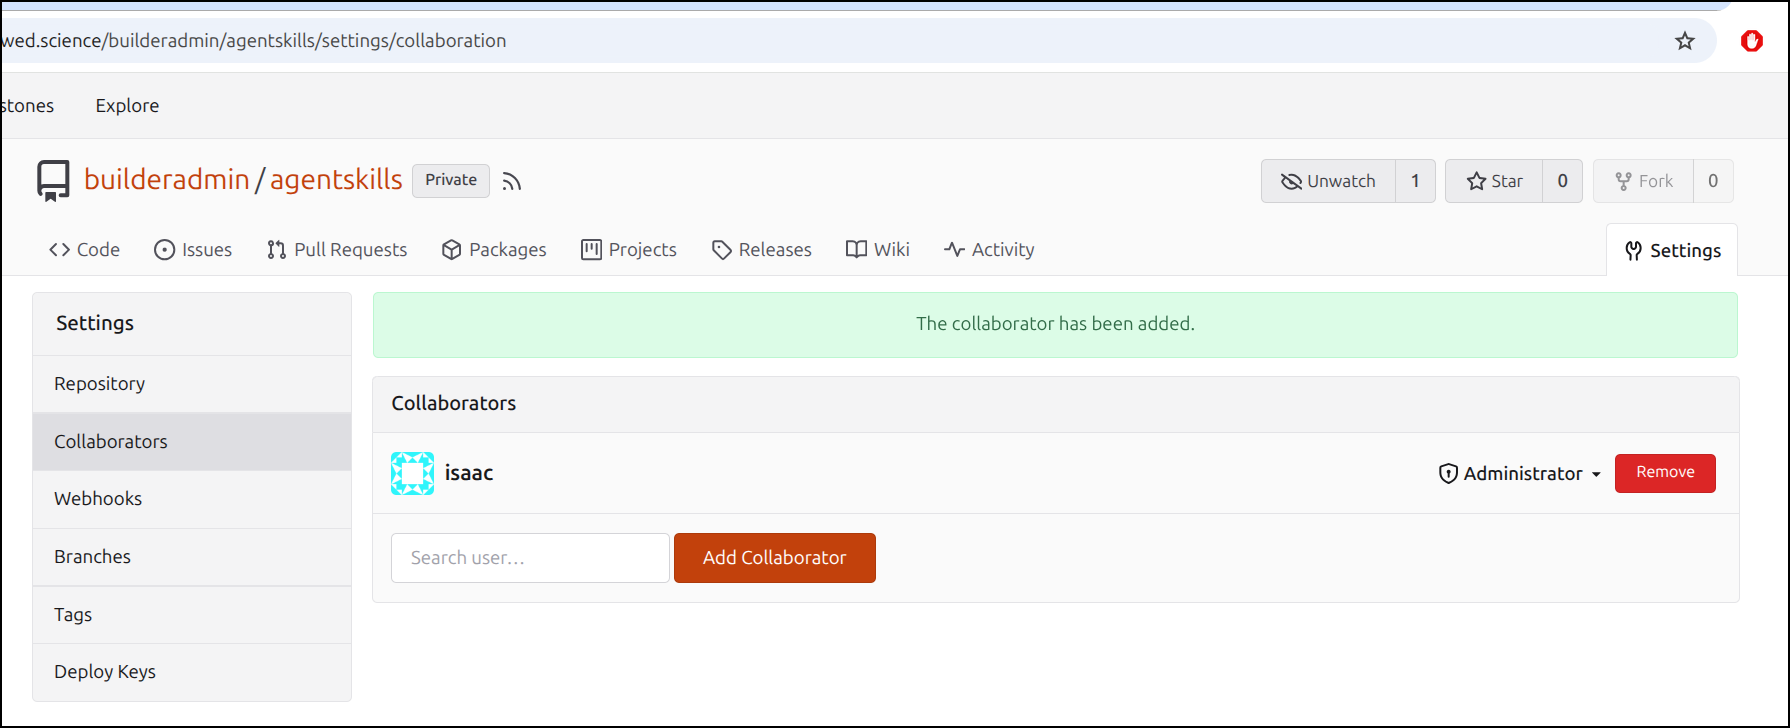The height and width of the screenshot is (728, 1790).
Task: Unwatch the agentskills repository
Action: point(1328,181)
